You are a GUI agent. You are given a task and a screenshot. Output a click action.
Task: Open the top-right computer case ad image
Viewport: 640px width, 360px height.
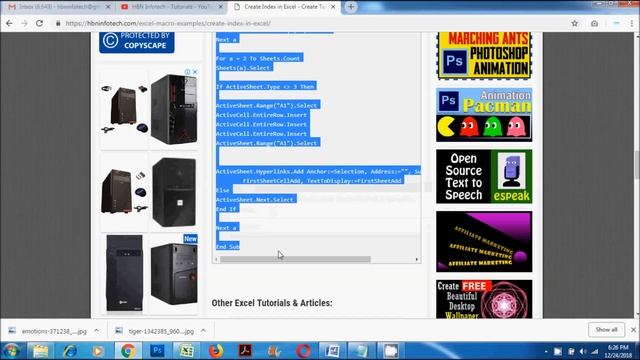[x=174, y=109]
